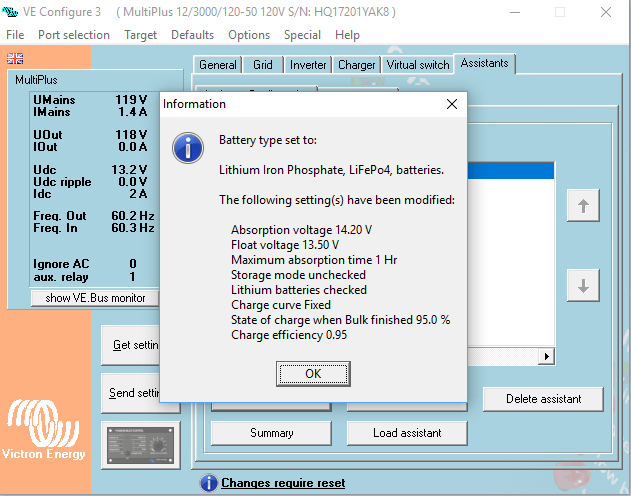Minimize the VE Configure 3 window
The image size is (631, 496).
(515, 12)
